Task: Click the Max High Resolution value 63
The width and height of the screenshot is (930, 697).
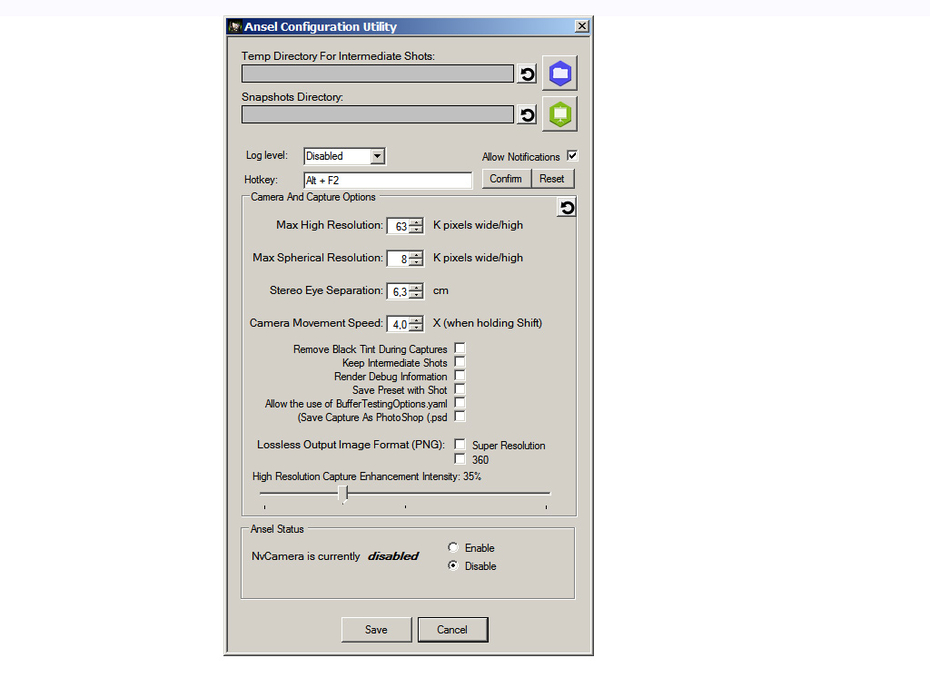Action: click(401, 227)
